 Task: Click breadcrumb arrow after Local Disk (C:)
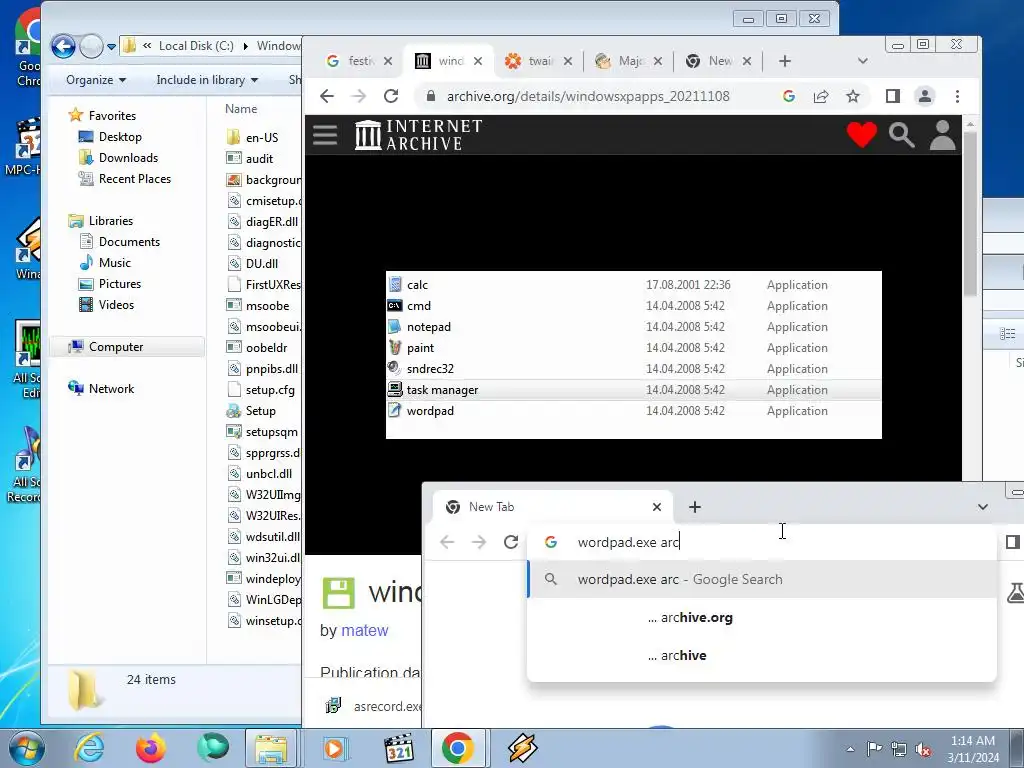click(246, 46)
